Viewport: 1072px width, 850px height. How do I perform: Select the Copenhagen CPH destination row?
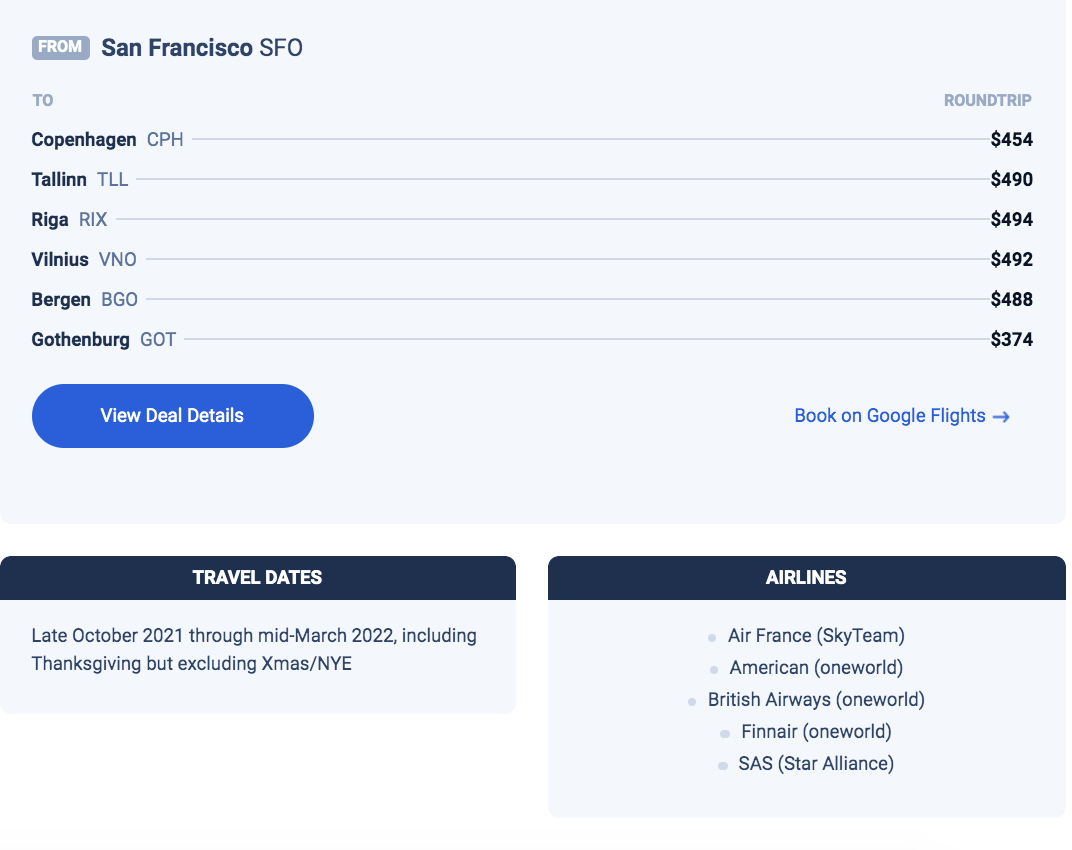point(532,140)
